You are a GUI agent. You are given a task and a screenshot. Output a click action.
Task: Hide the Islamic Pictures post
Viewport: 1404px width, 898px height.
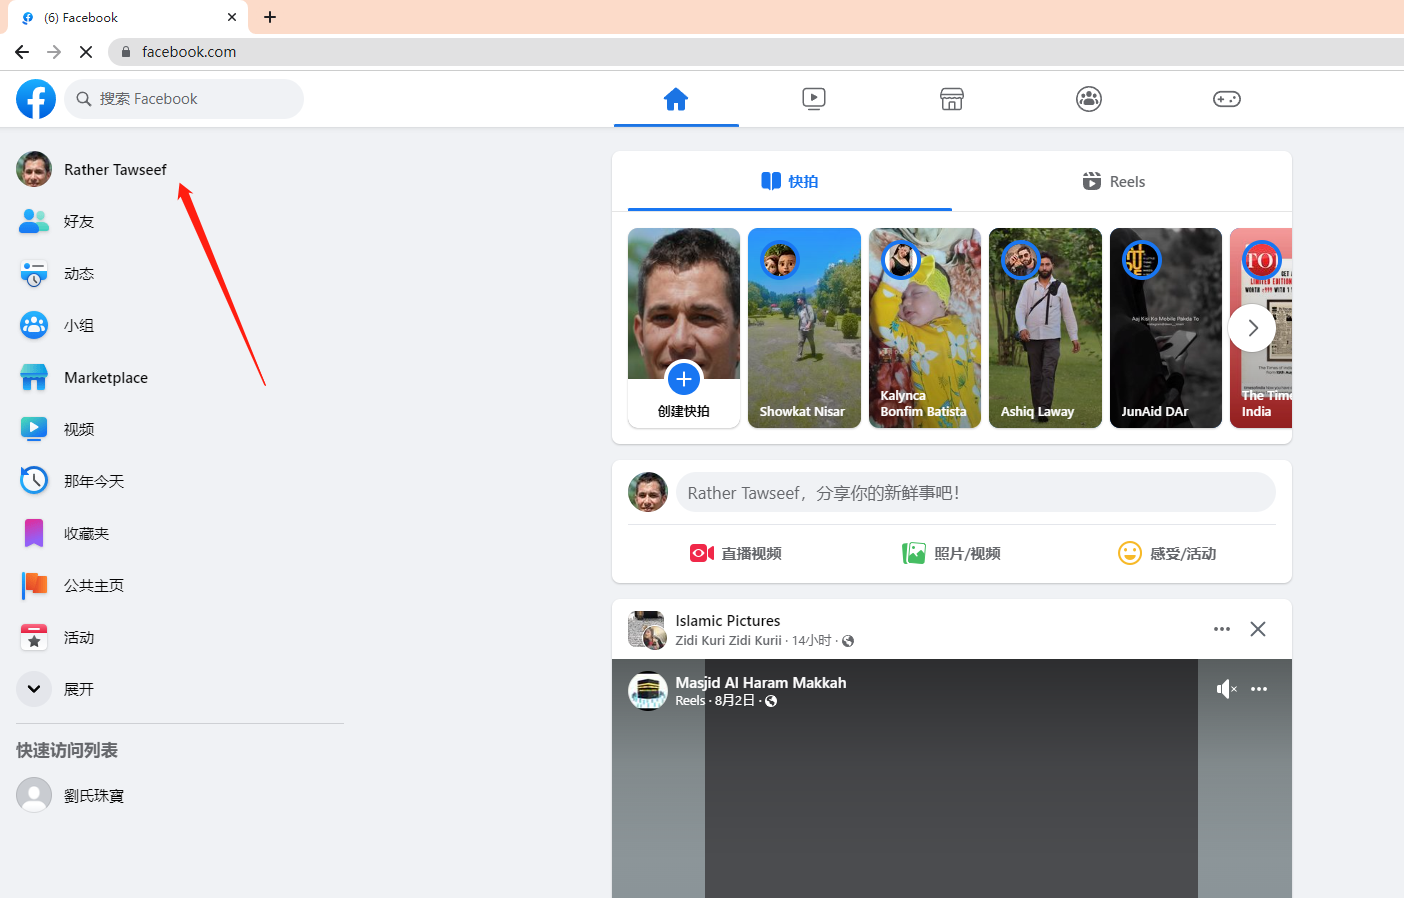(x=1258, y=629)
